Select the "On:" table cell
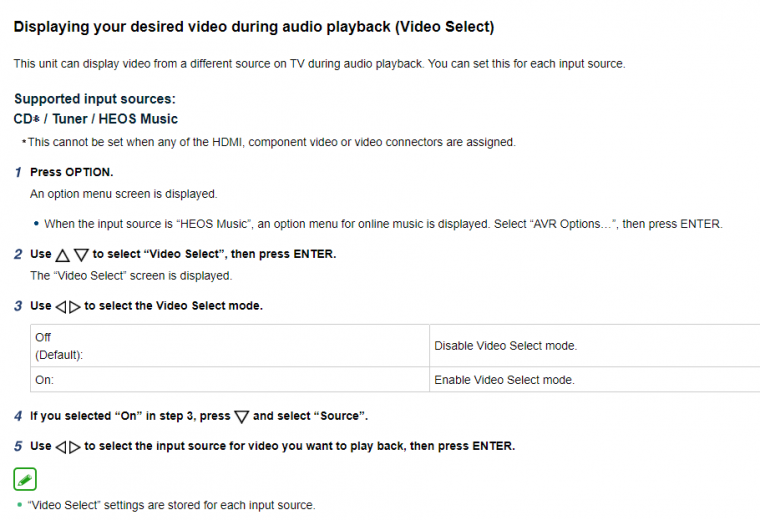 click(x=231, y=380)
